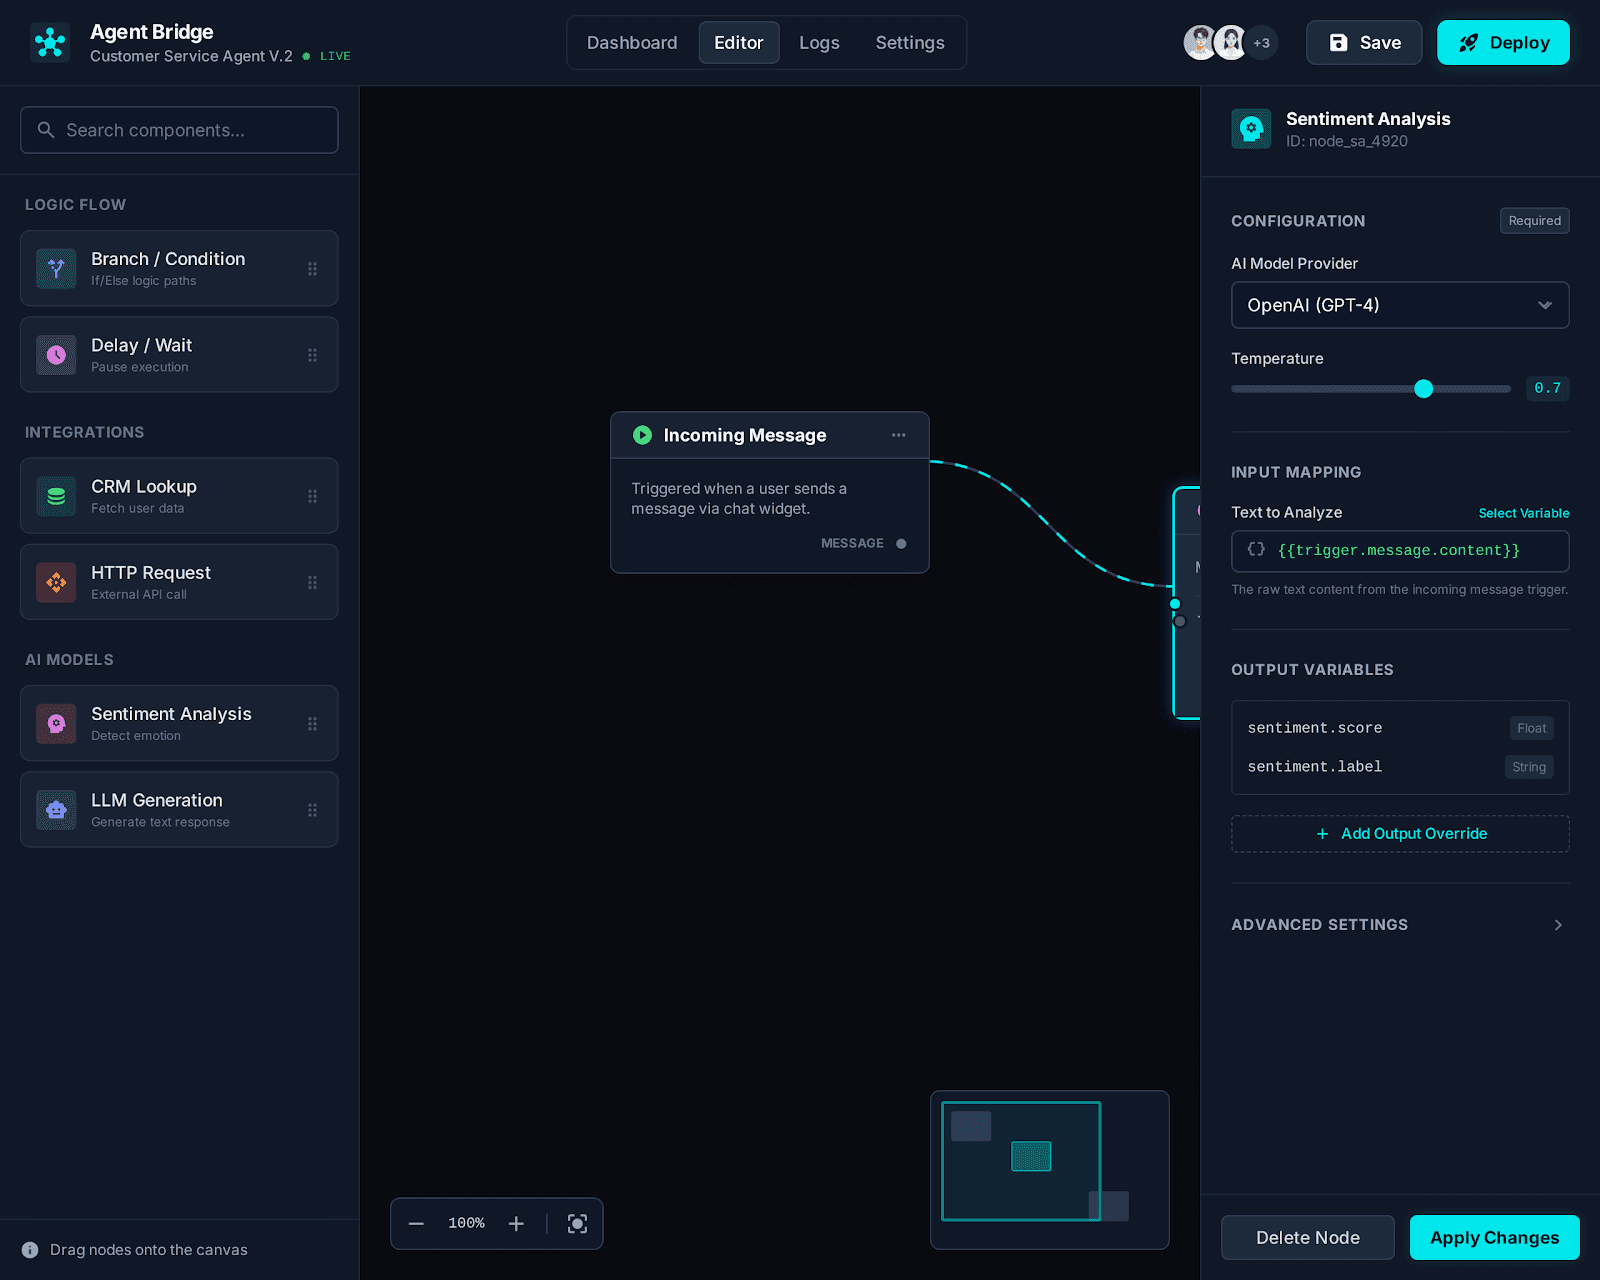Click the play icon on Incoming Message node

pyautogui.click(x=642, y=435)
